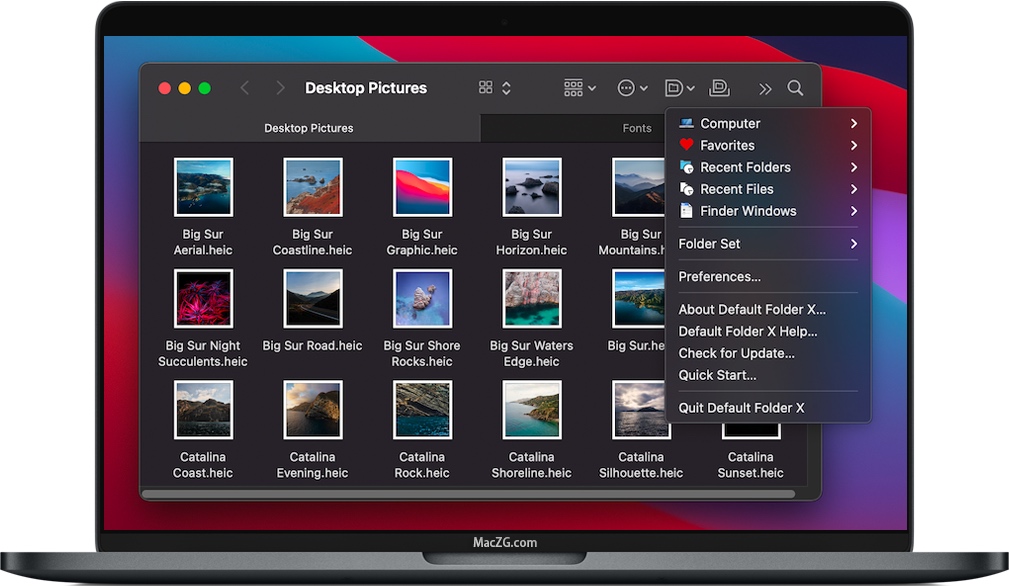Click Quit Default Folder X
This screenshot has height=586, width=1009.
tap(741, 408)
